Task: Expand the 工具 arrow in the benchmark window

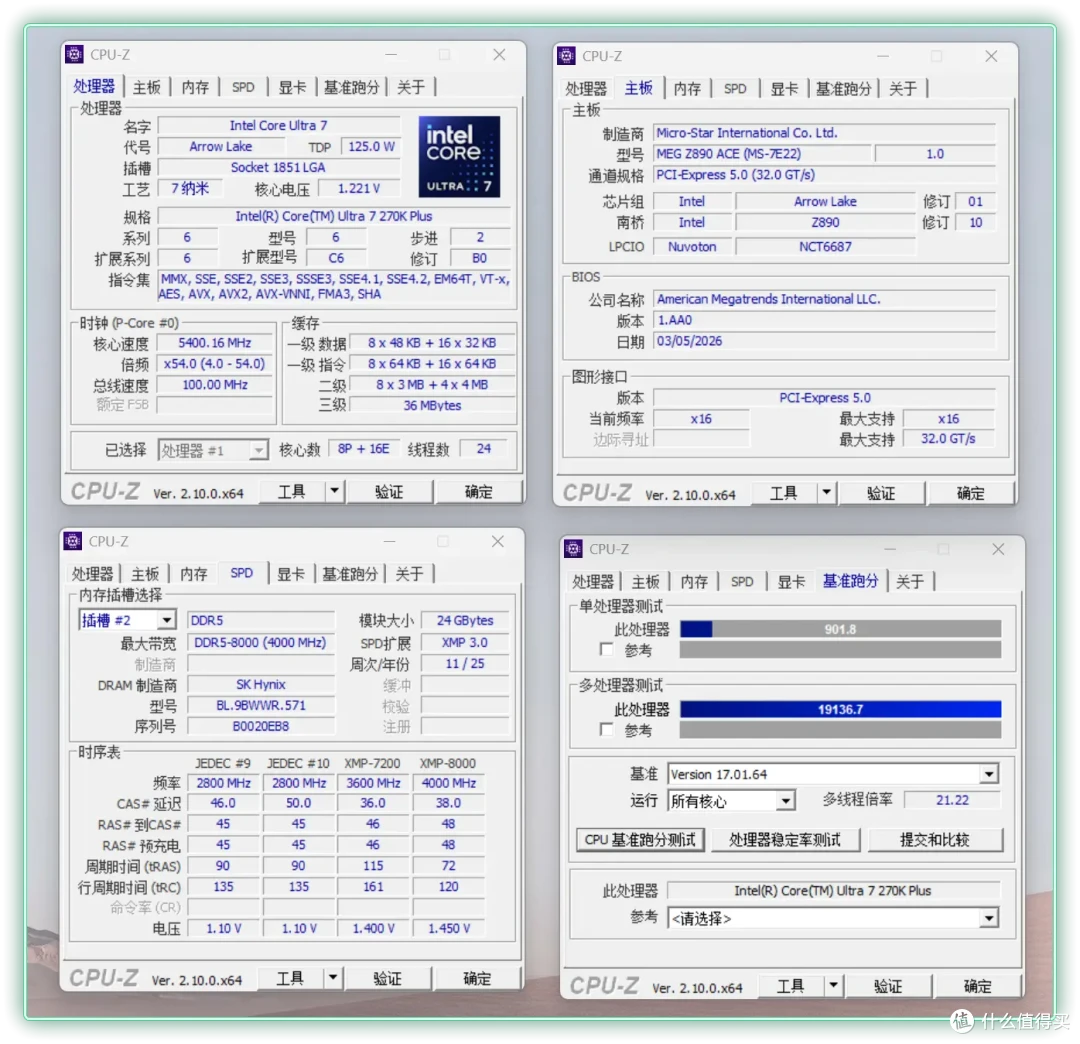Action: (833, 985)
